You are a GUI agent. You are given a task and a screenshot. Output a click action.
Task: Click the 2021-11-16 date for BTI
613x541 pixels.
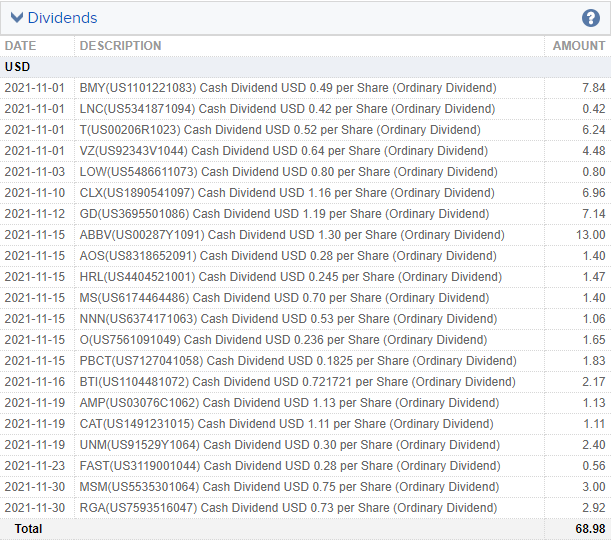pyautogui.click(x=35, y=382)
